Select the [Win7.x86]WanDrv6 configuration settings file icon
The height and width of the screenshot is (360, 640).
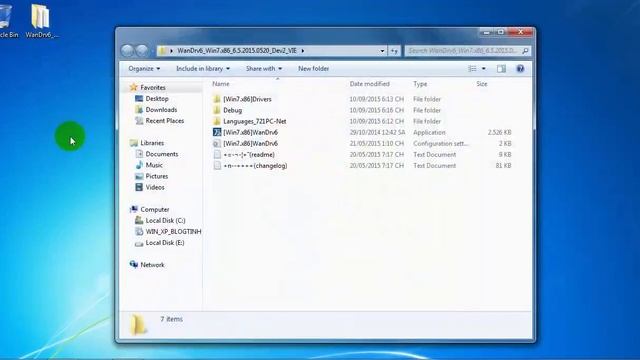pyautogui.click(x=217, y=143)
